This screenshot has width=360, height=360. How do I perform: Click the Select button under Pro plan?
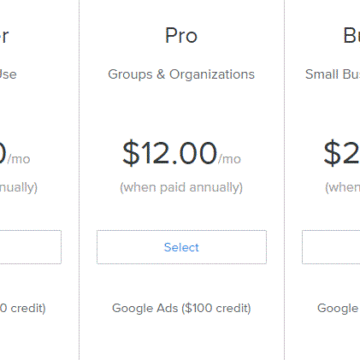pos(182,247)
